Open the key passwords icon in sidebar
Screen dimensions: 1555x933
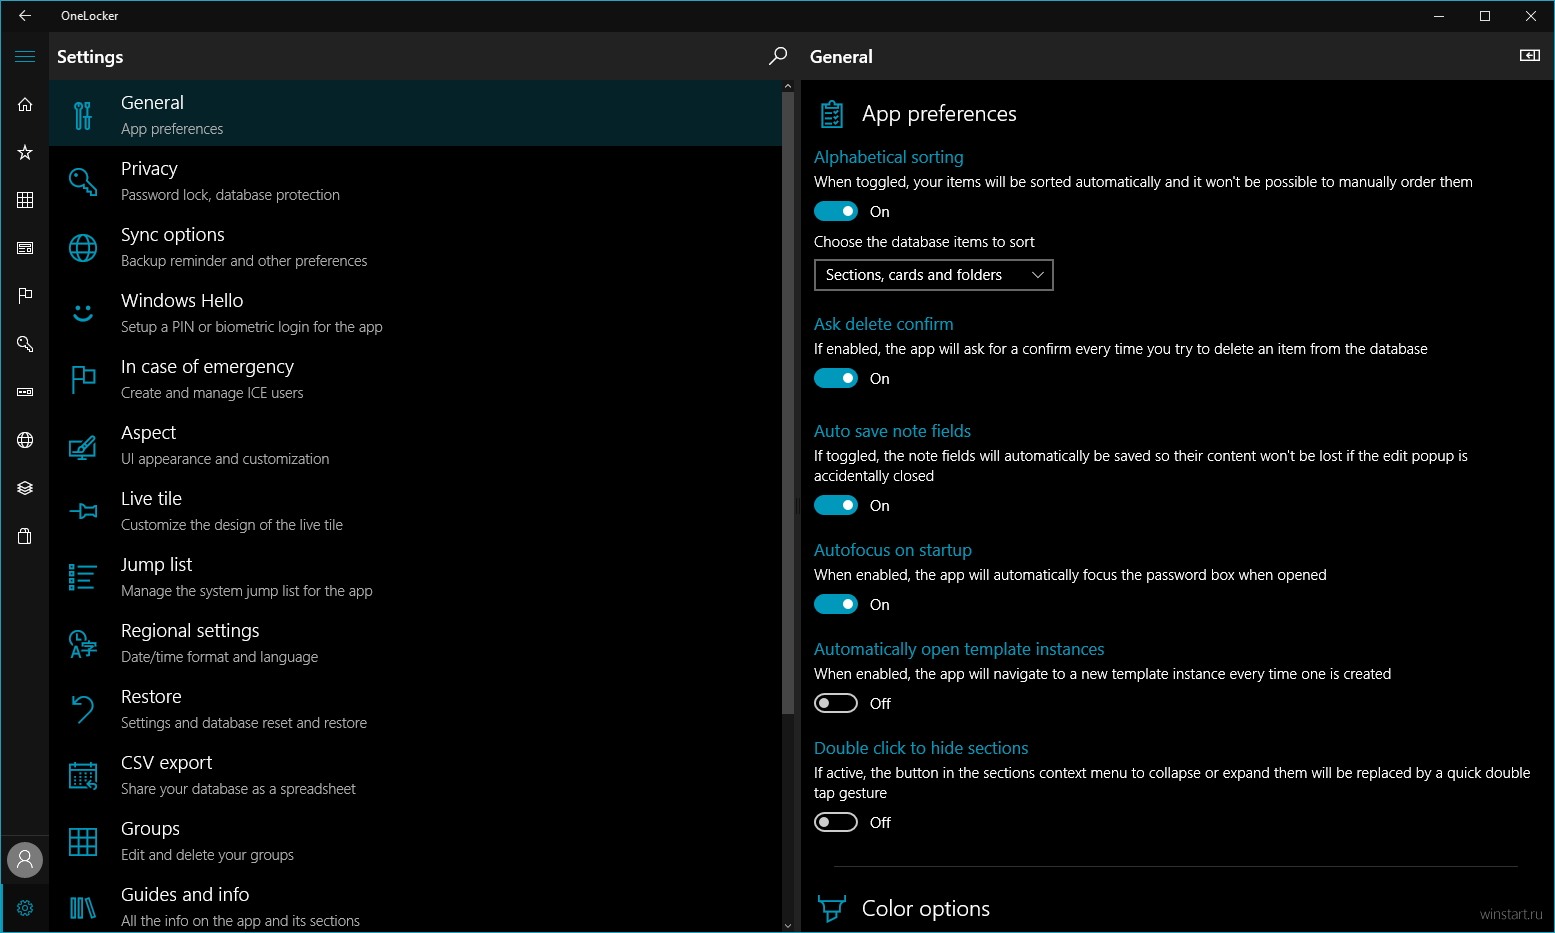25,344
